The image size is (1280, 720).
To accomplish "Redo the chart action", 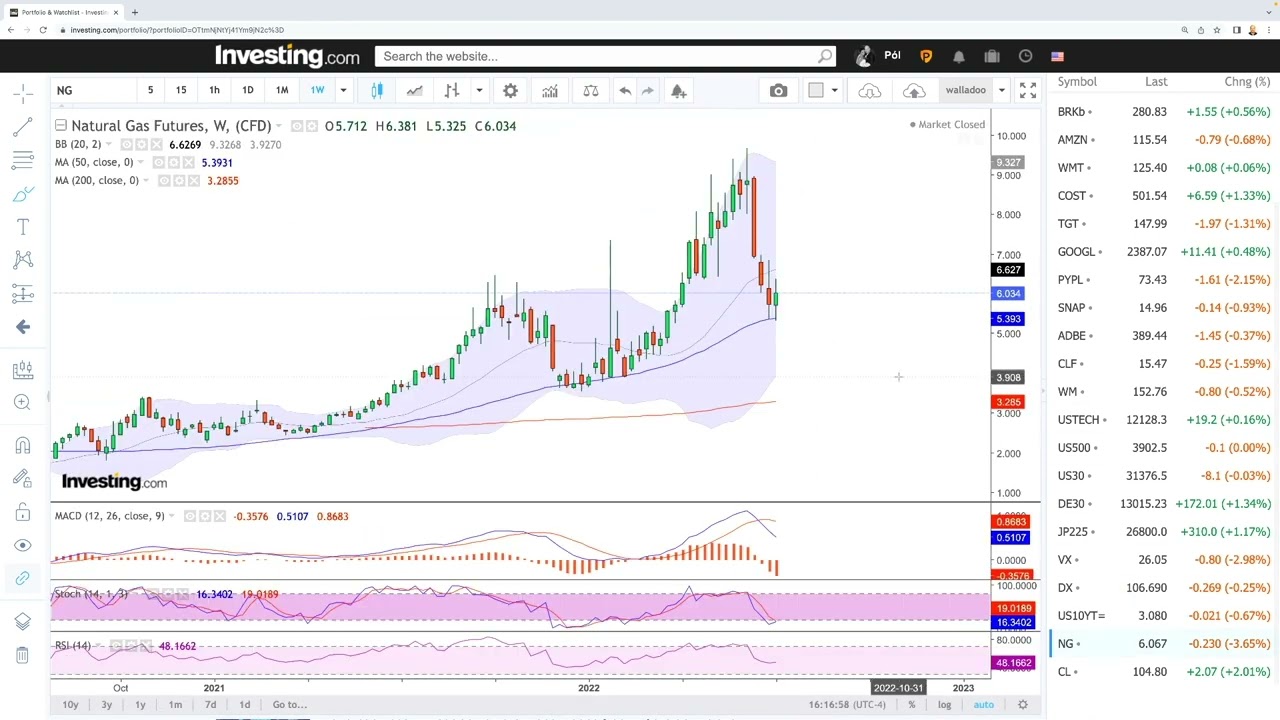I will click(648, 91).
